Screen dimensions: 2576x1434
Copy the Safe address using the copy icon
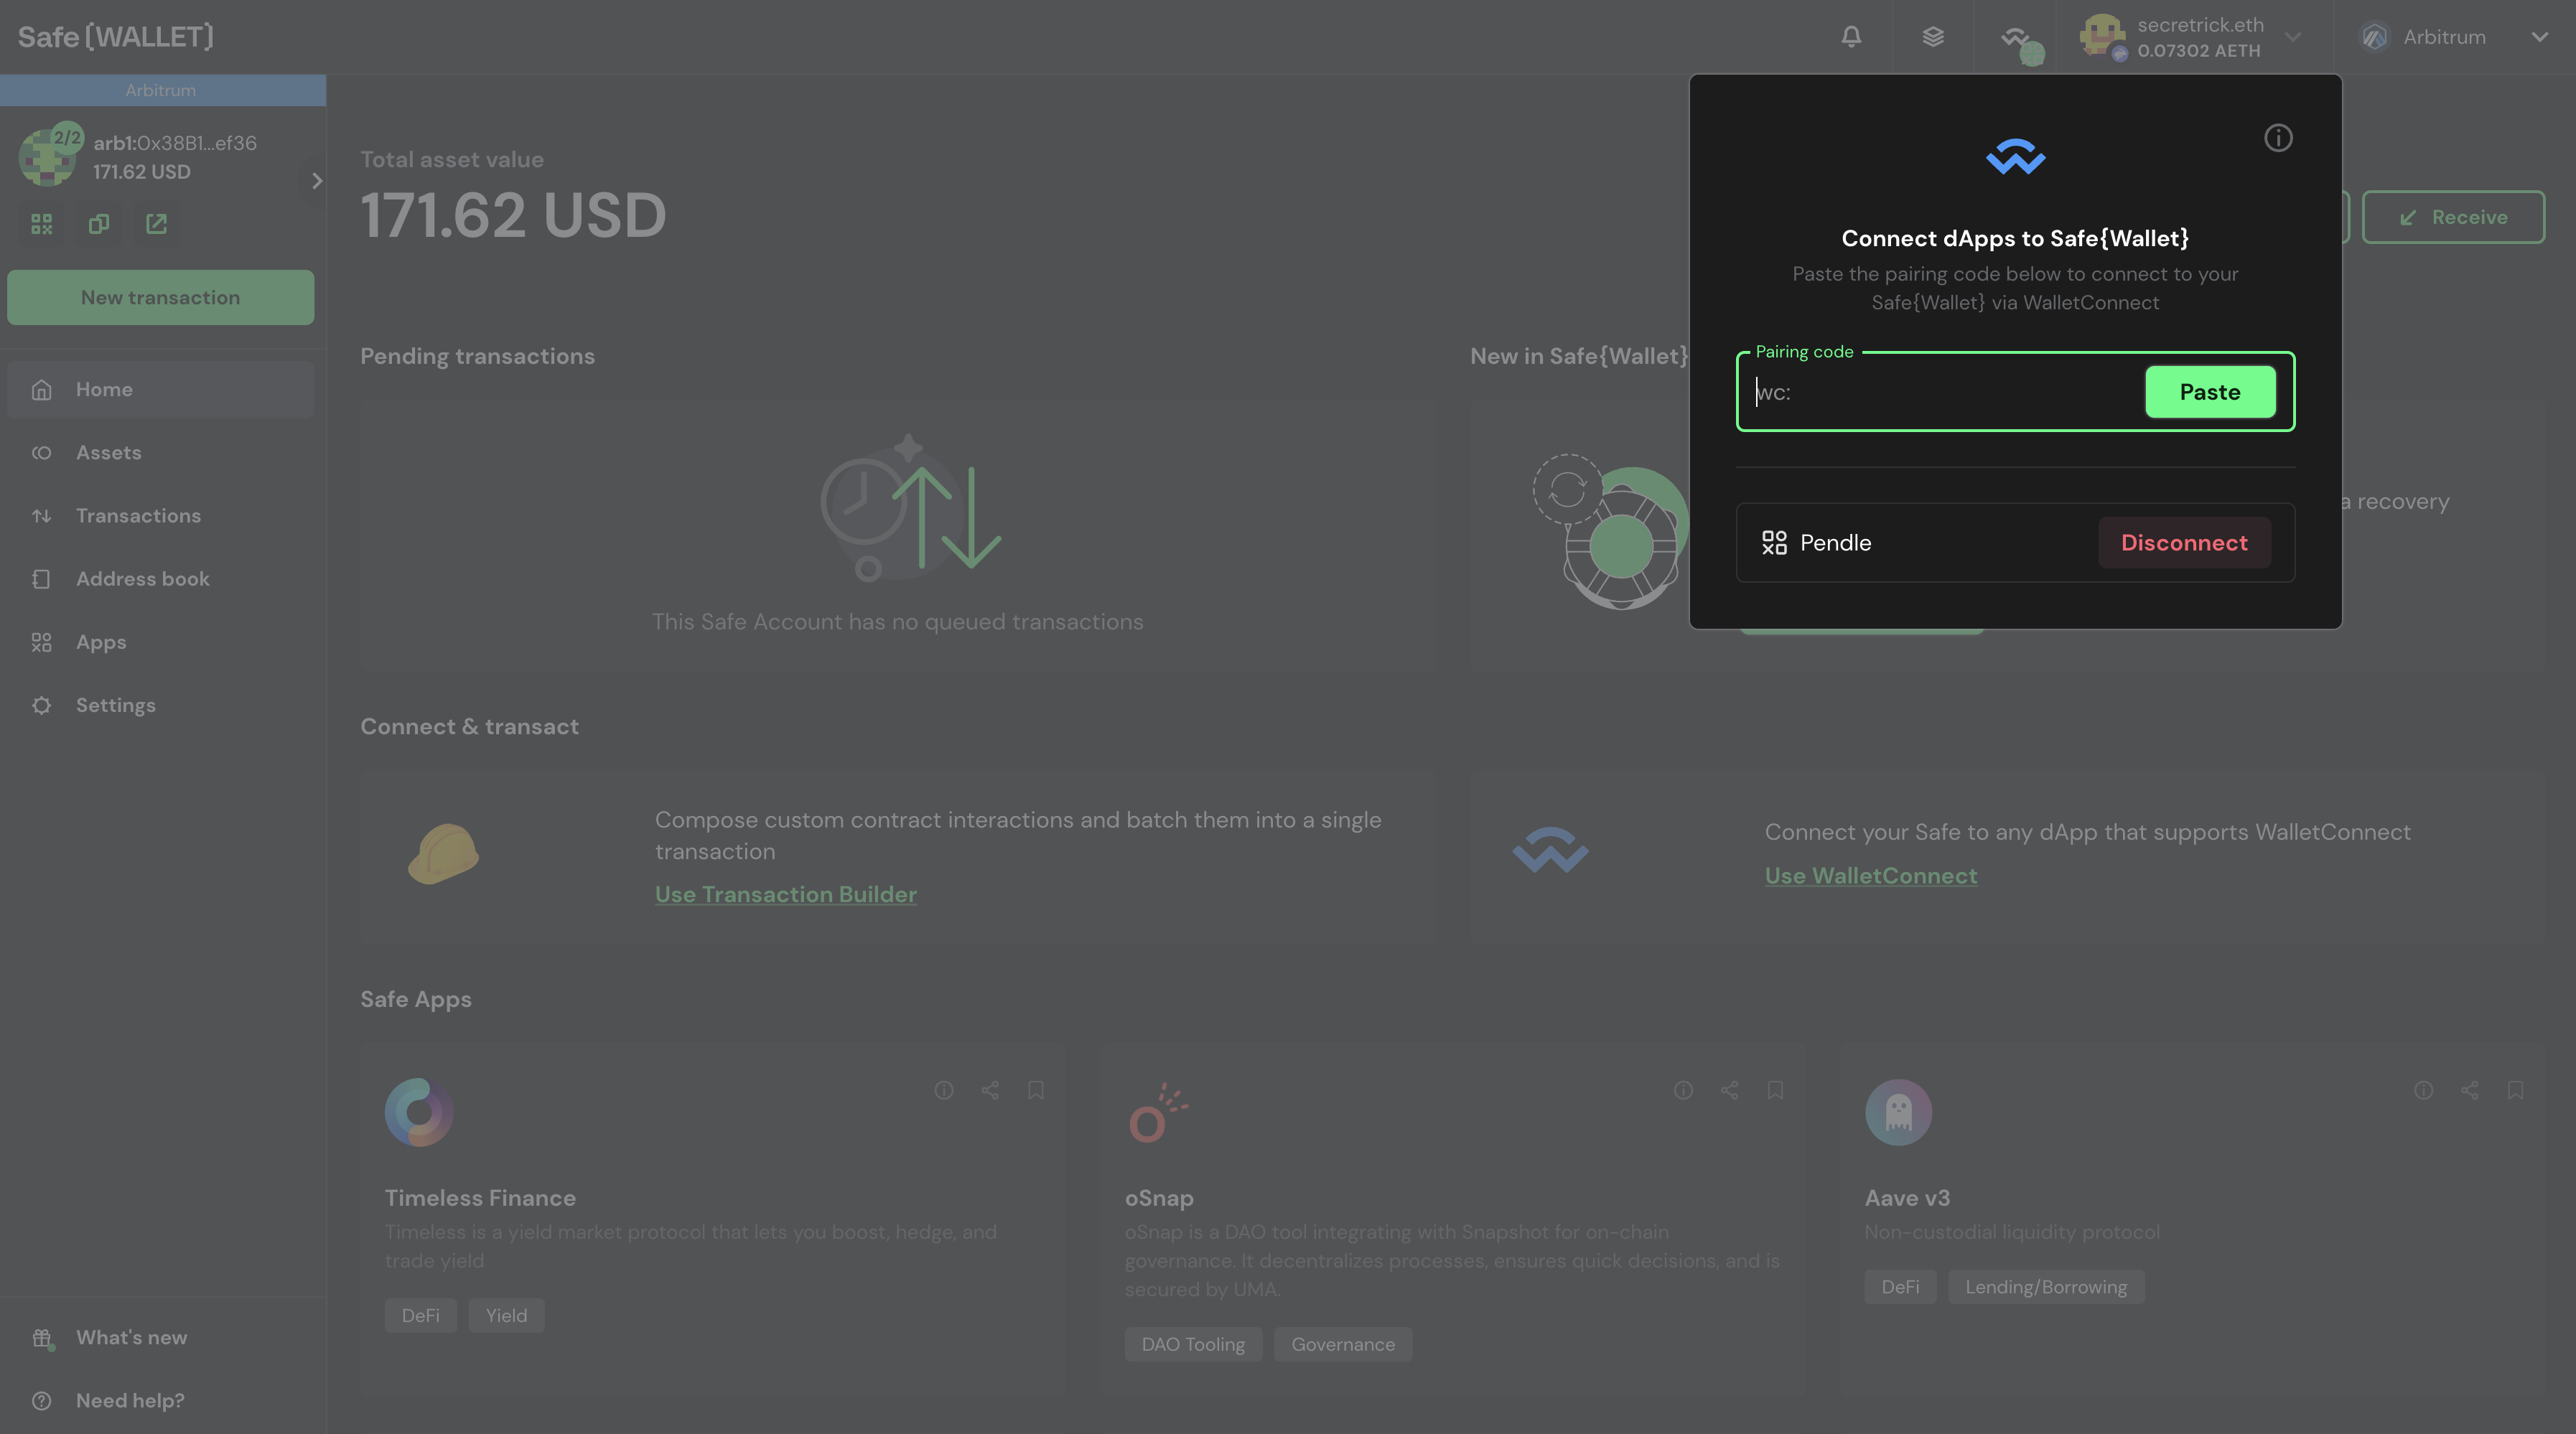[98, 224]
